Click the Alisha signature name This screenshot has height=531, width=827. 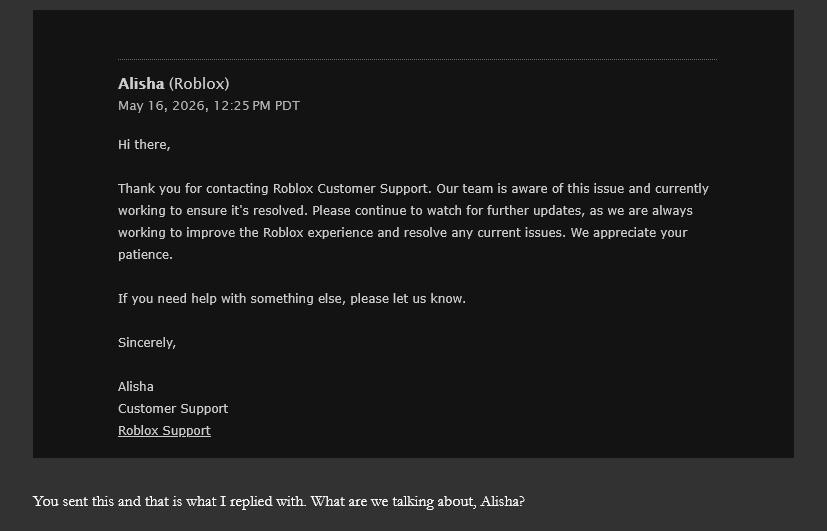136,387
